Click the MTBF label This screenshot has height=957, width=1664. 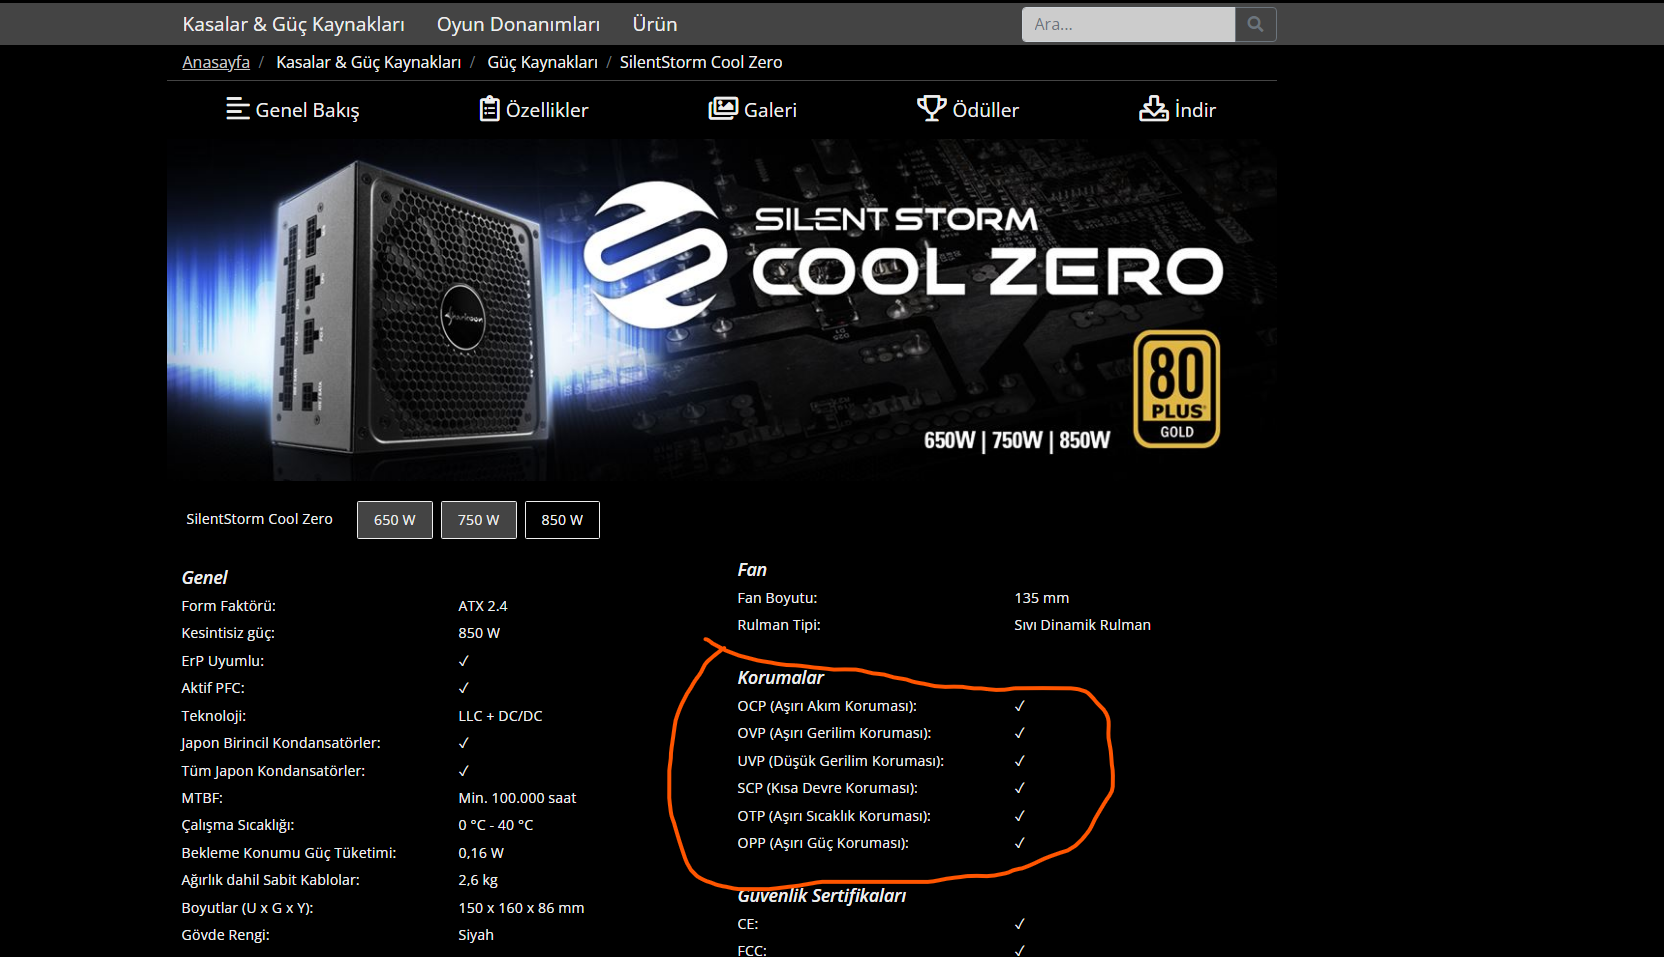(x=202, y=798)
